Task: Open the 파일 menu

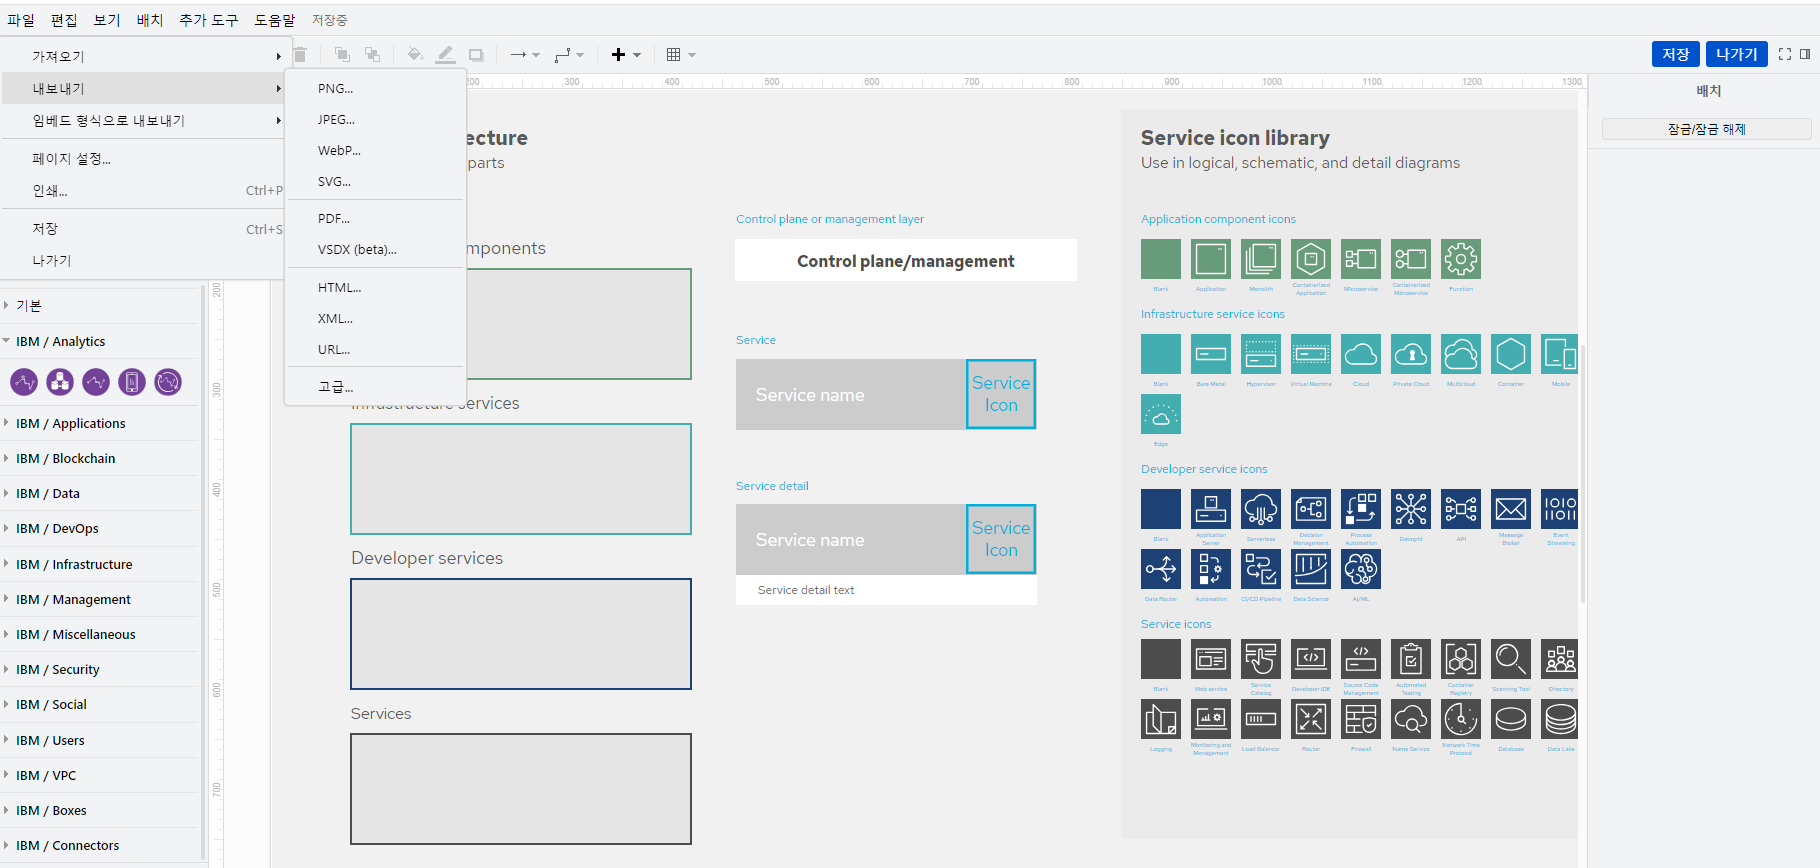Action: tap(21, 20)
